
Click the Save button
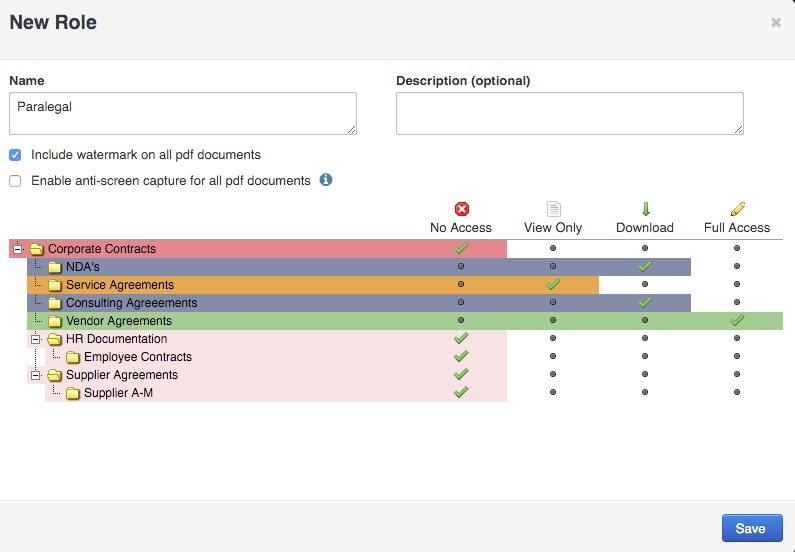click(752, 528)
